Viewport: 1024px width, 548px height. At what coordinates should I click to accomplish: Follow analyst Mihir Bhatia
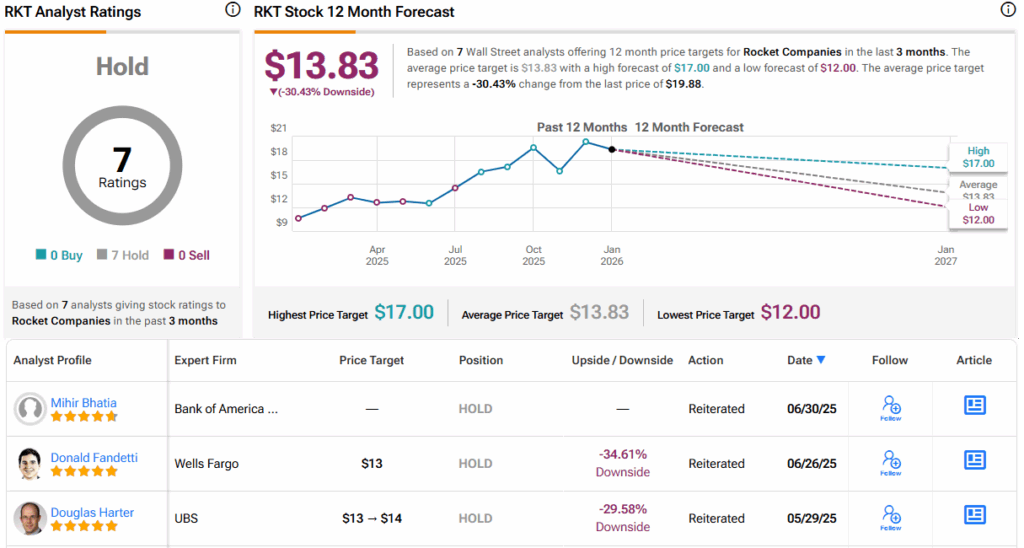(891, 406)
